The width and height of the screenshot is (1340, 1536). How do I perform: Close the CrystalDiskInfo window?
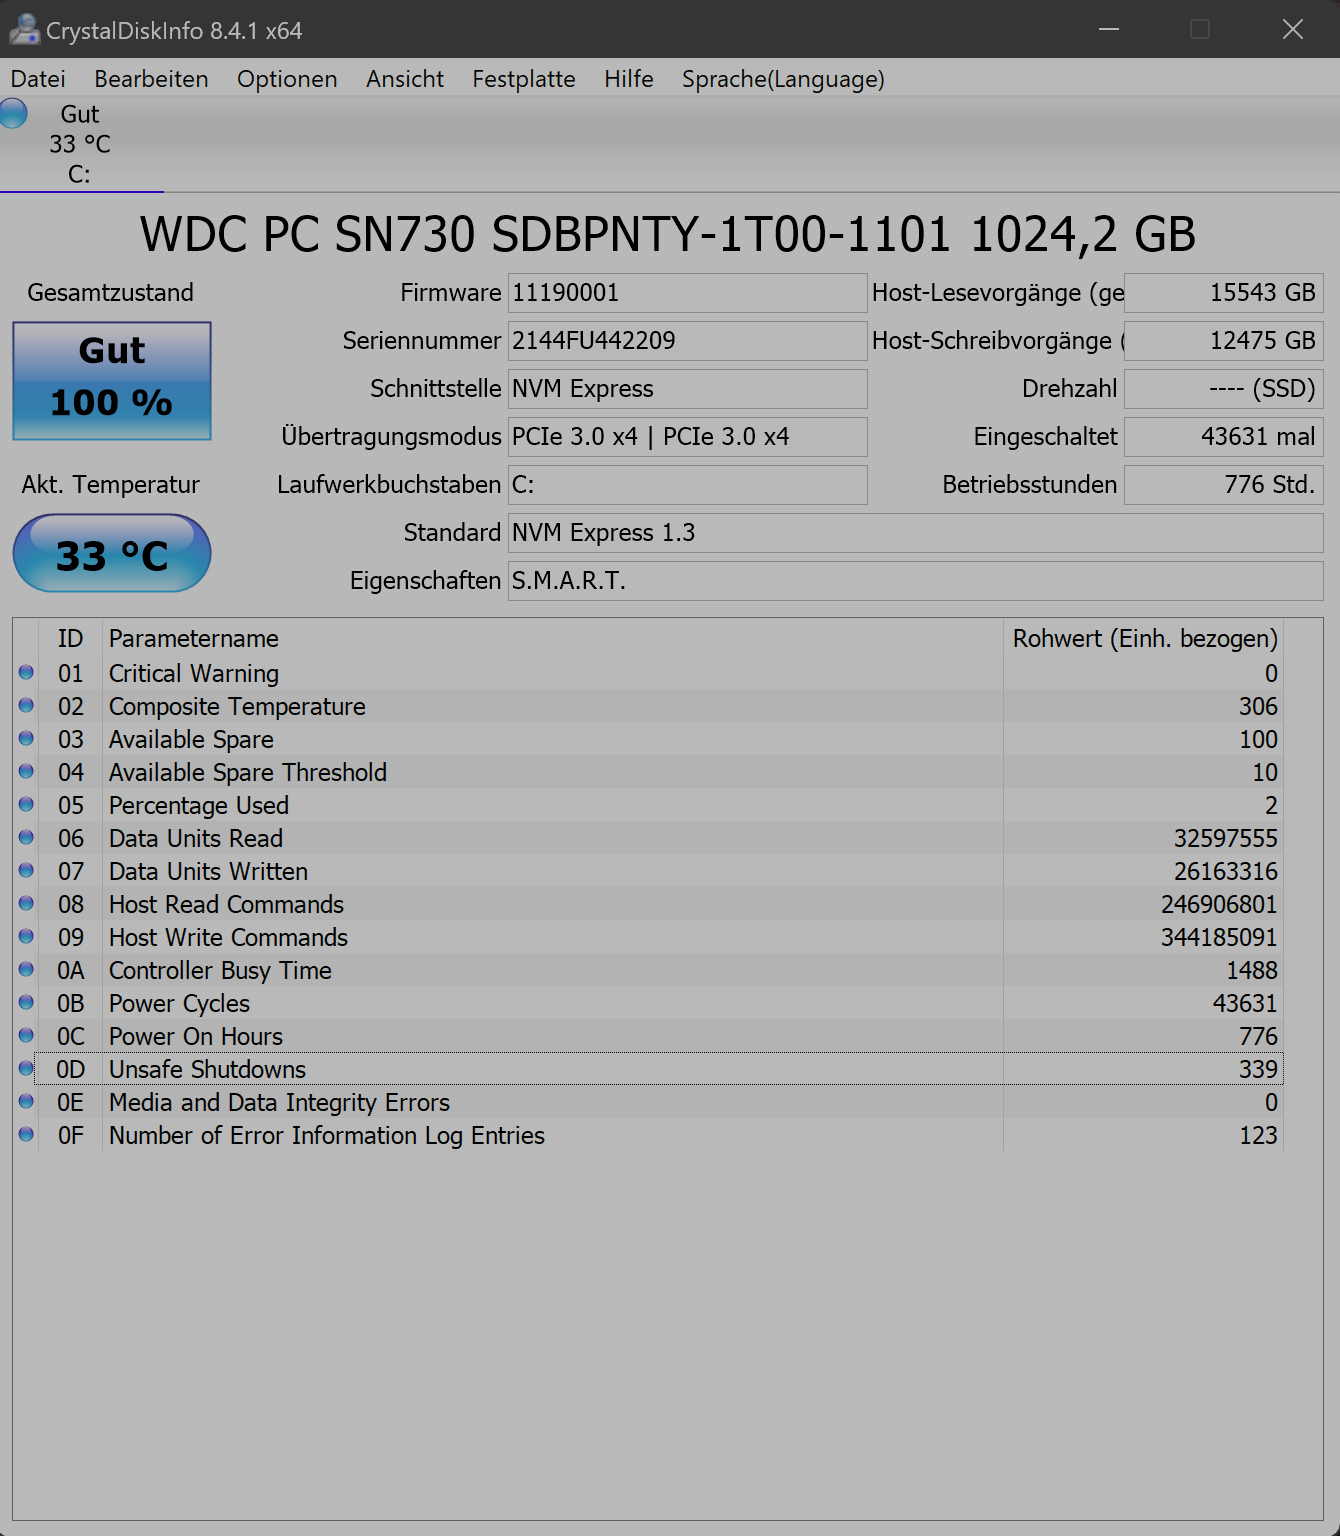pos(1293,29)
